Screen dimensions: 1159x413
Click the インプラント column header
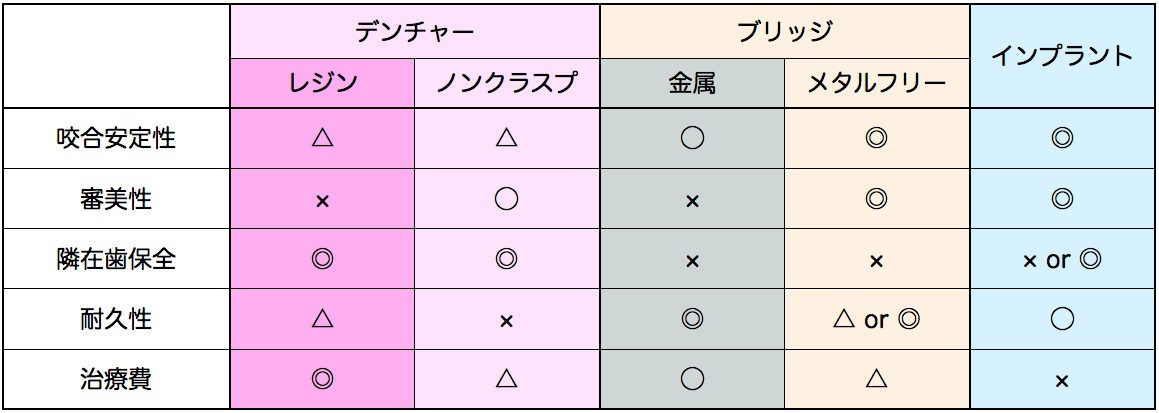[1061, 56]
